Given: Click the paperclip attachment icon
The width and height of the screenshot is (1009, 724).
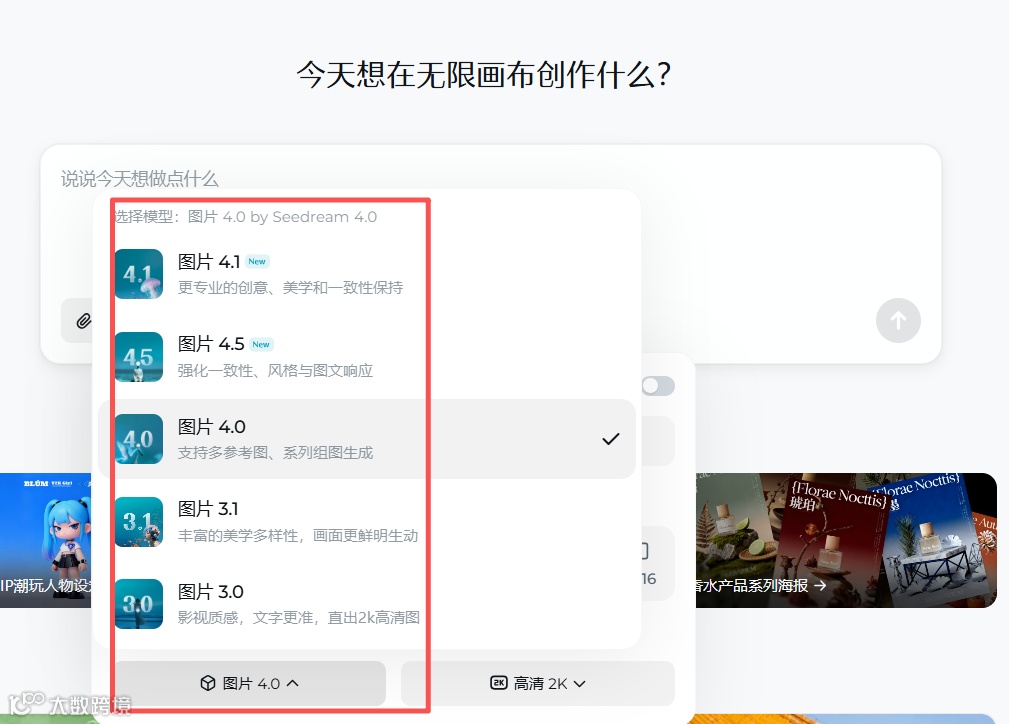Looking at the screenshot, I should coord(84,320).
